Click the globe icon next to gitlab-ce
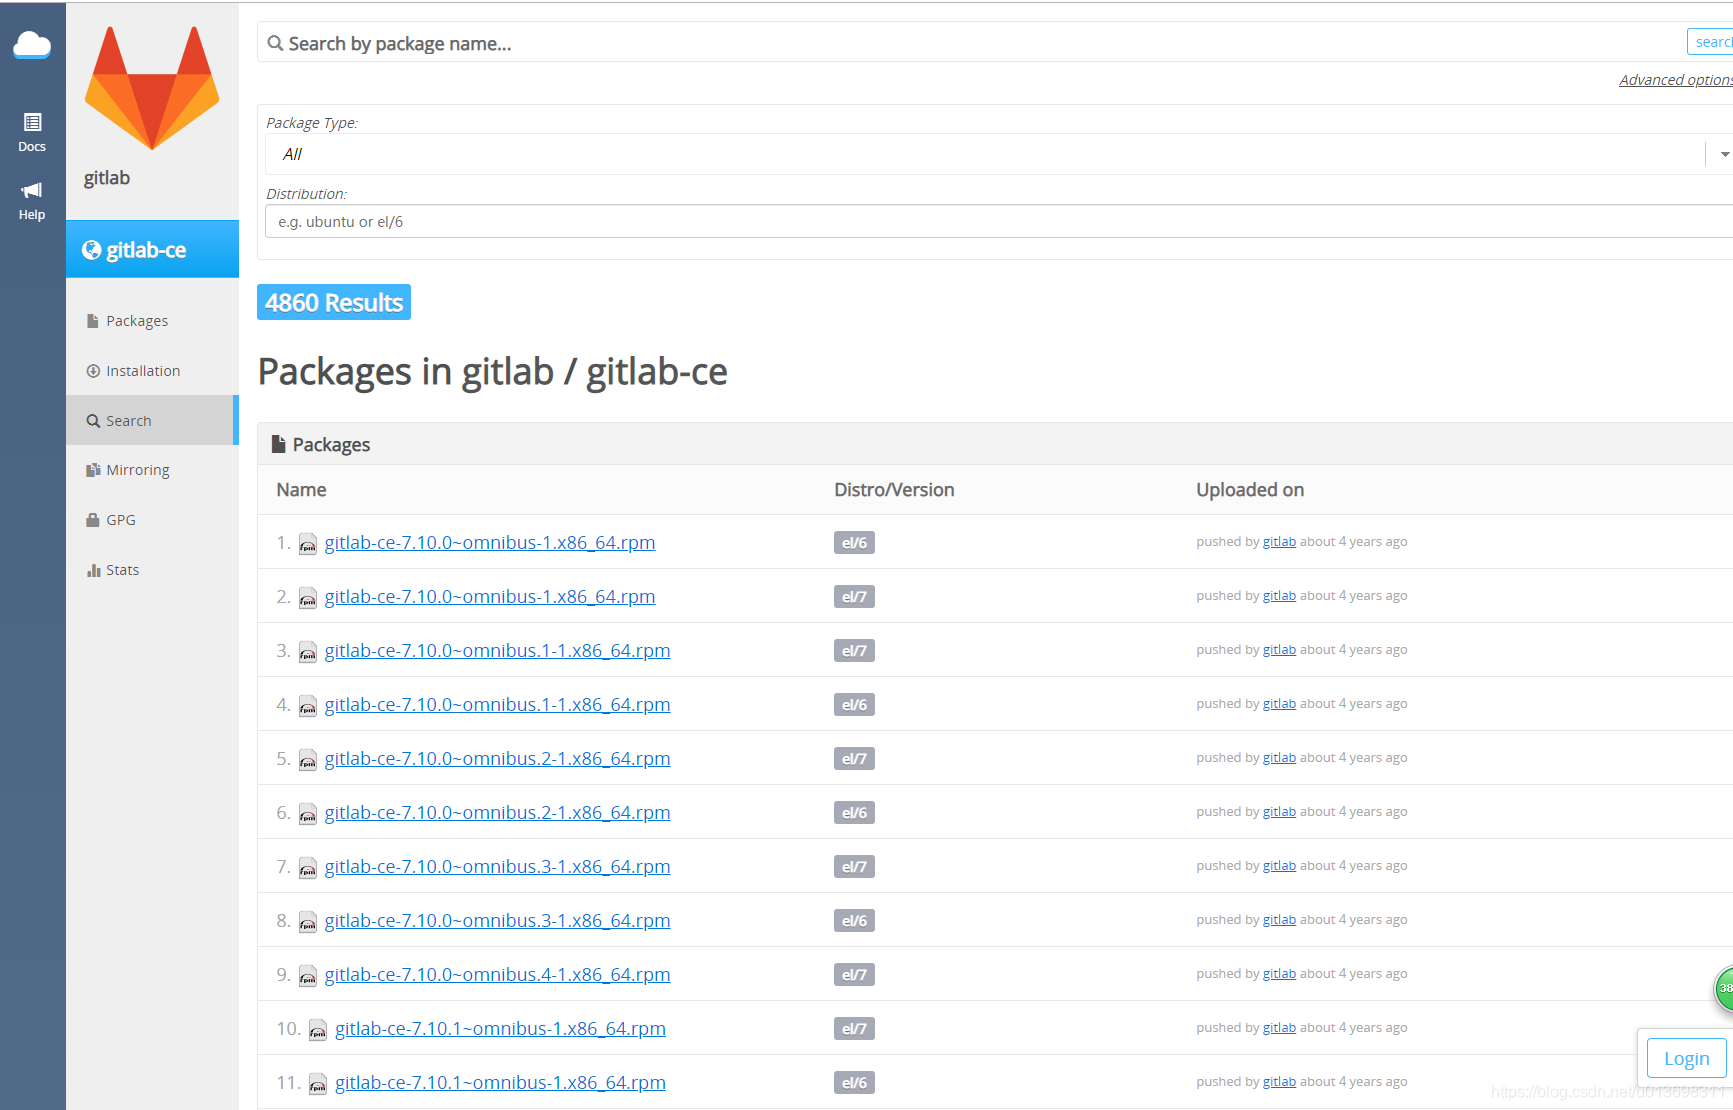This screenshot has width=1733, height=1110. tap(92, 249)
